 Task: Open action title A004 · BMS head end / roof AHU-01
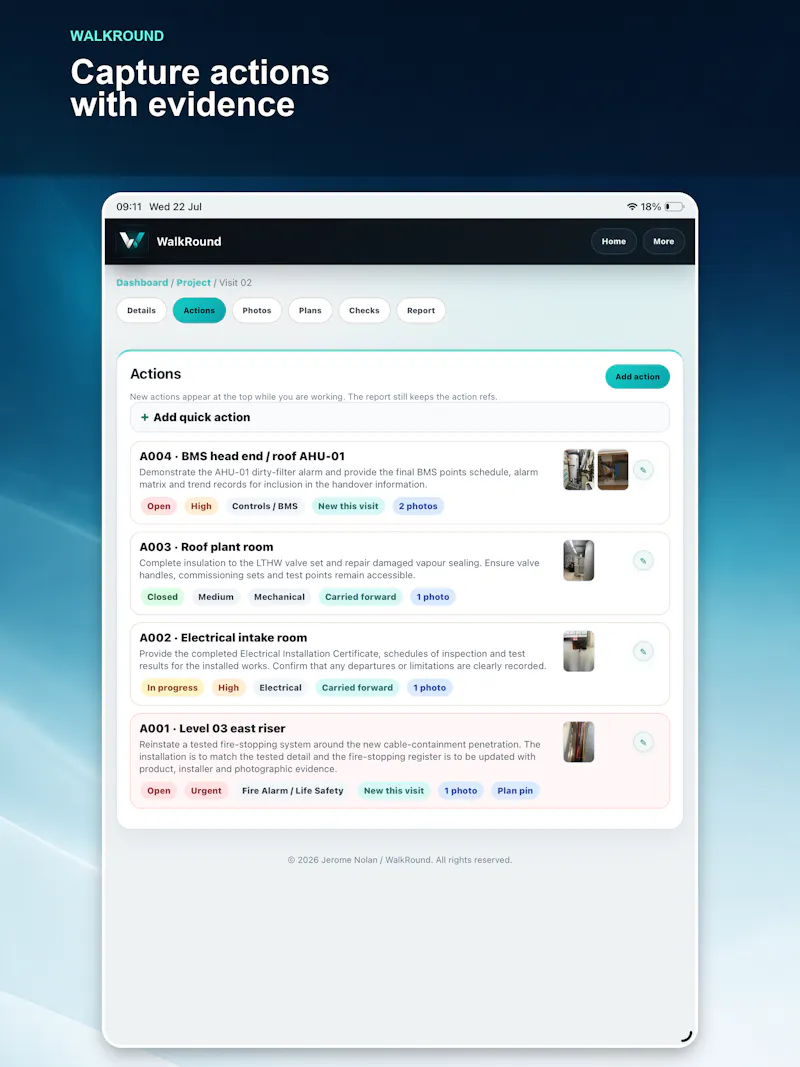click(242, 456)
